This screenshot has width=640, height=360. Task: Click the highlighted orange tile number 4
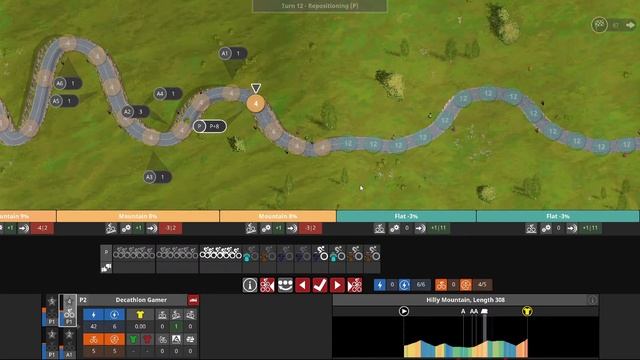[256, 104]
